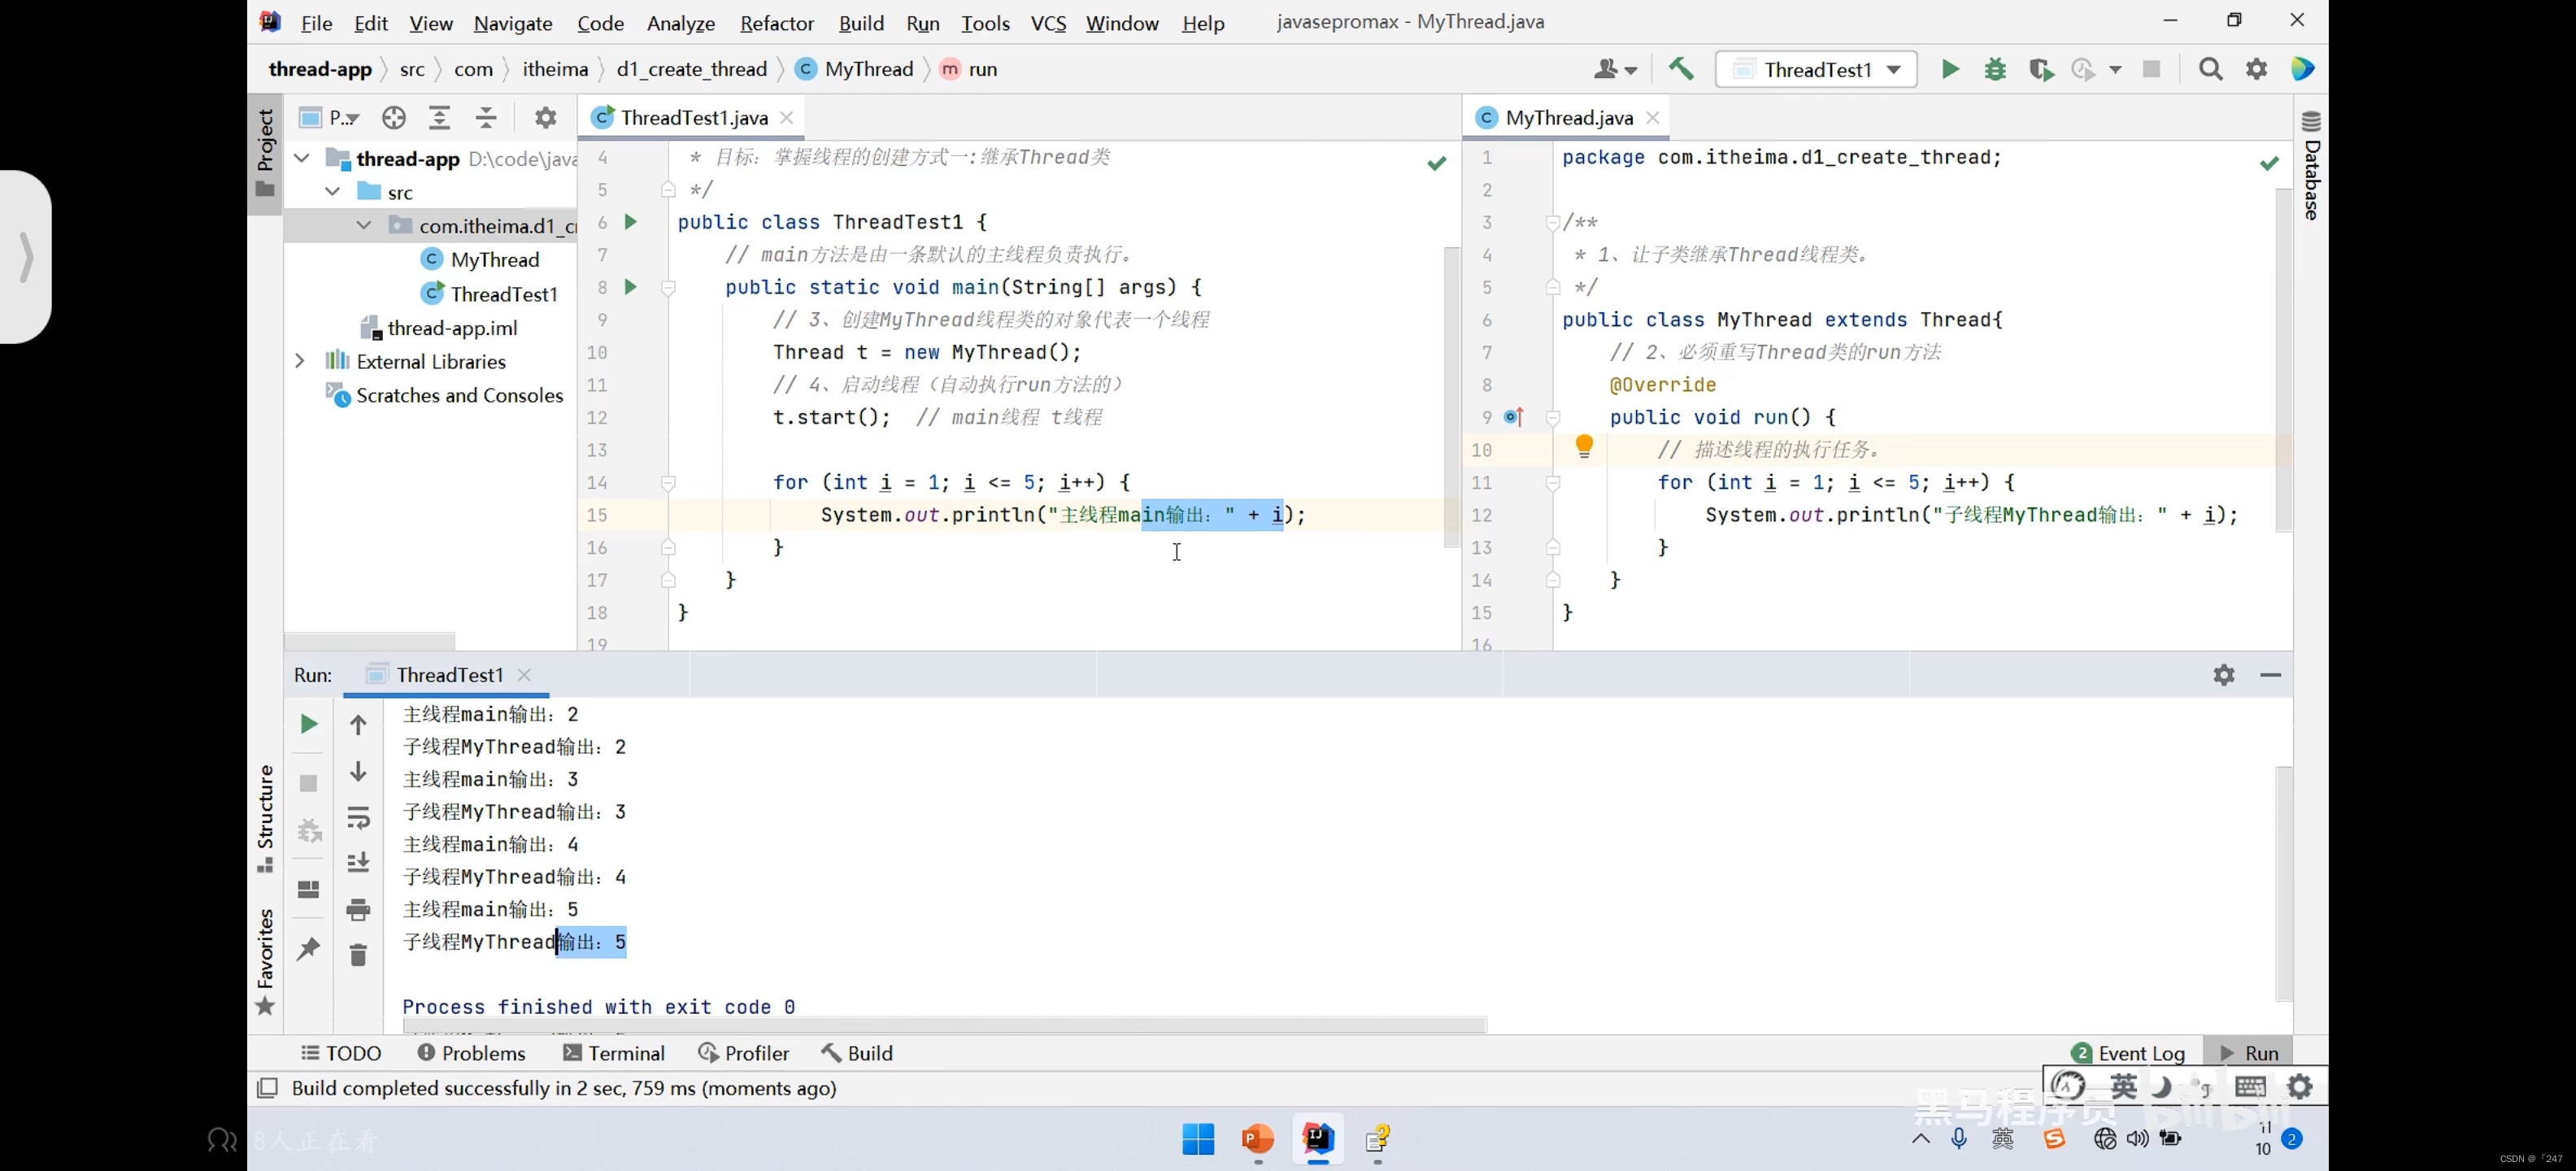Screen dimensions: 2576x1171
Task: Open the user account dropdown in the toolbar
Action: (1614, 69)
